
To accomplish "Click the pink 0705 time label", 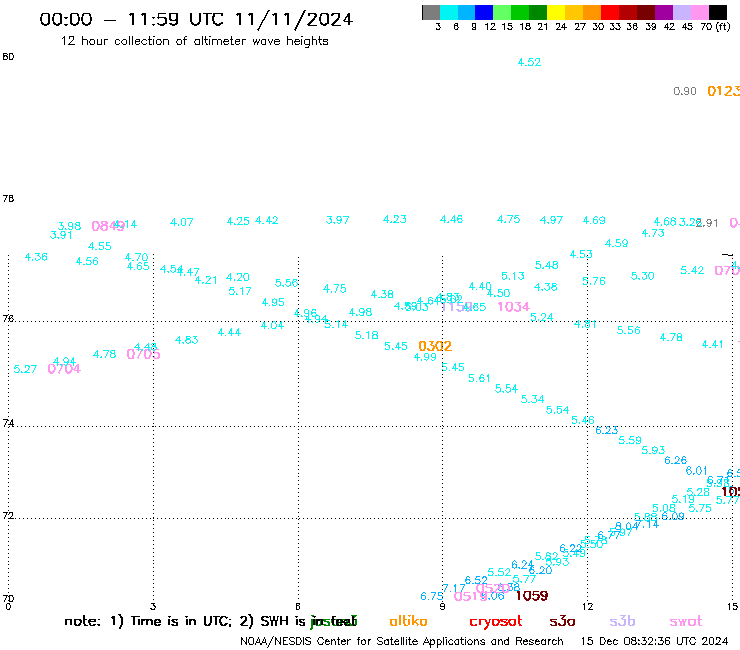I will pyautogui.click(x=143, y=354).
